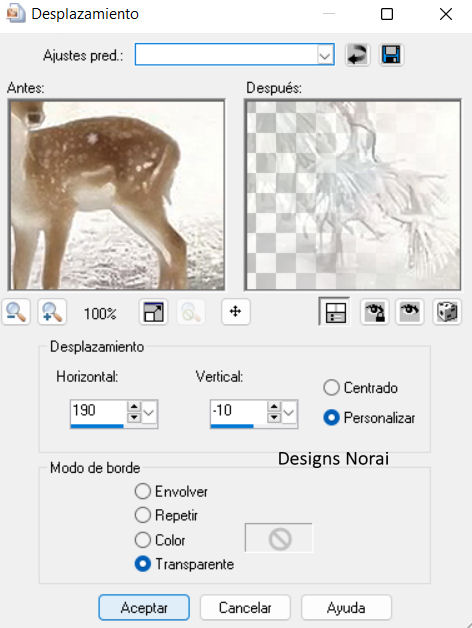Click the proof eye icon

click(409, 312)
